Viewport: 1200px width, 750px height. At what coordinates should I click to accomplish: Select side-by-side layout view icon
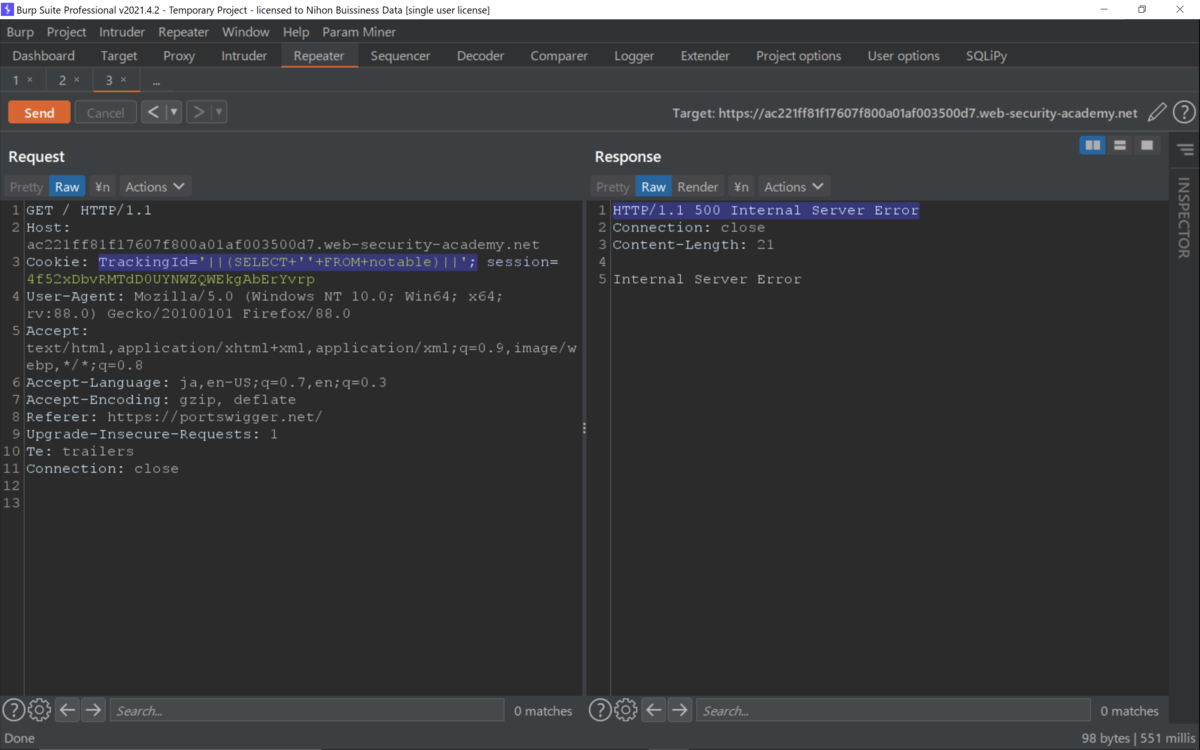tap(1093, 146)
